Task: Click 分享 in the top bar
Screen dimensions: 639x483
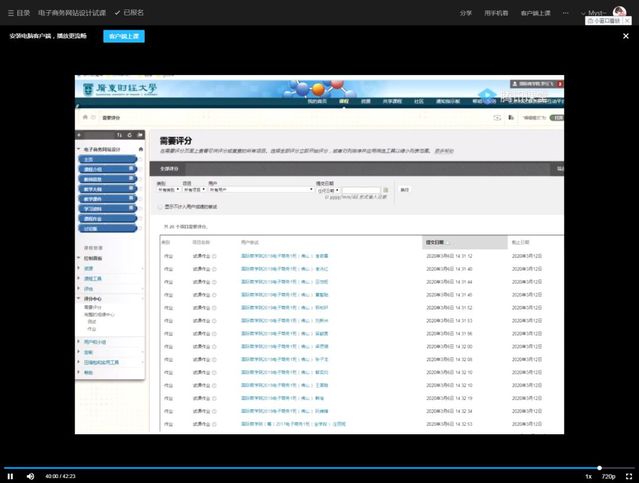Action: 466,12
